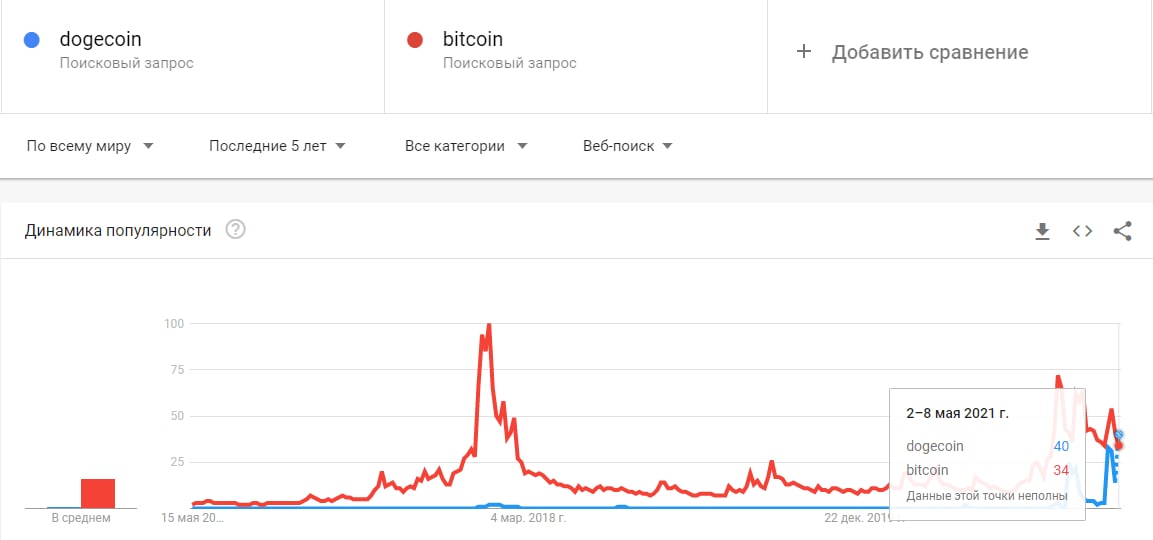
Task: Expand the Веб-поиск search type dropdown
Action: tap(627, 146)
